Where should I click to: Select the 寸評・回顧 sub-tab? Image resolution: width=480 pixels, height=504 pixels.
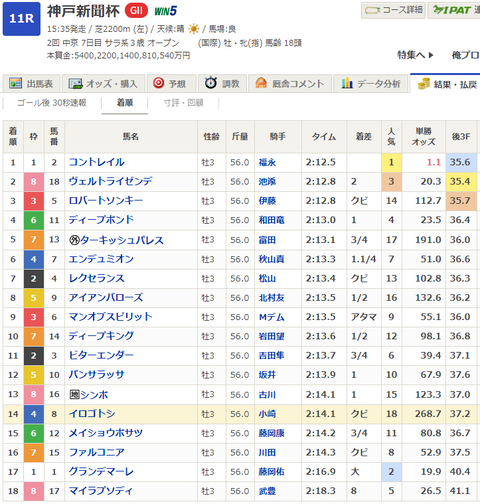(x=184, y=103)
